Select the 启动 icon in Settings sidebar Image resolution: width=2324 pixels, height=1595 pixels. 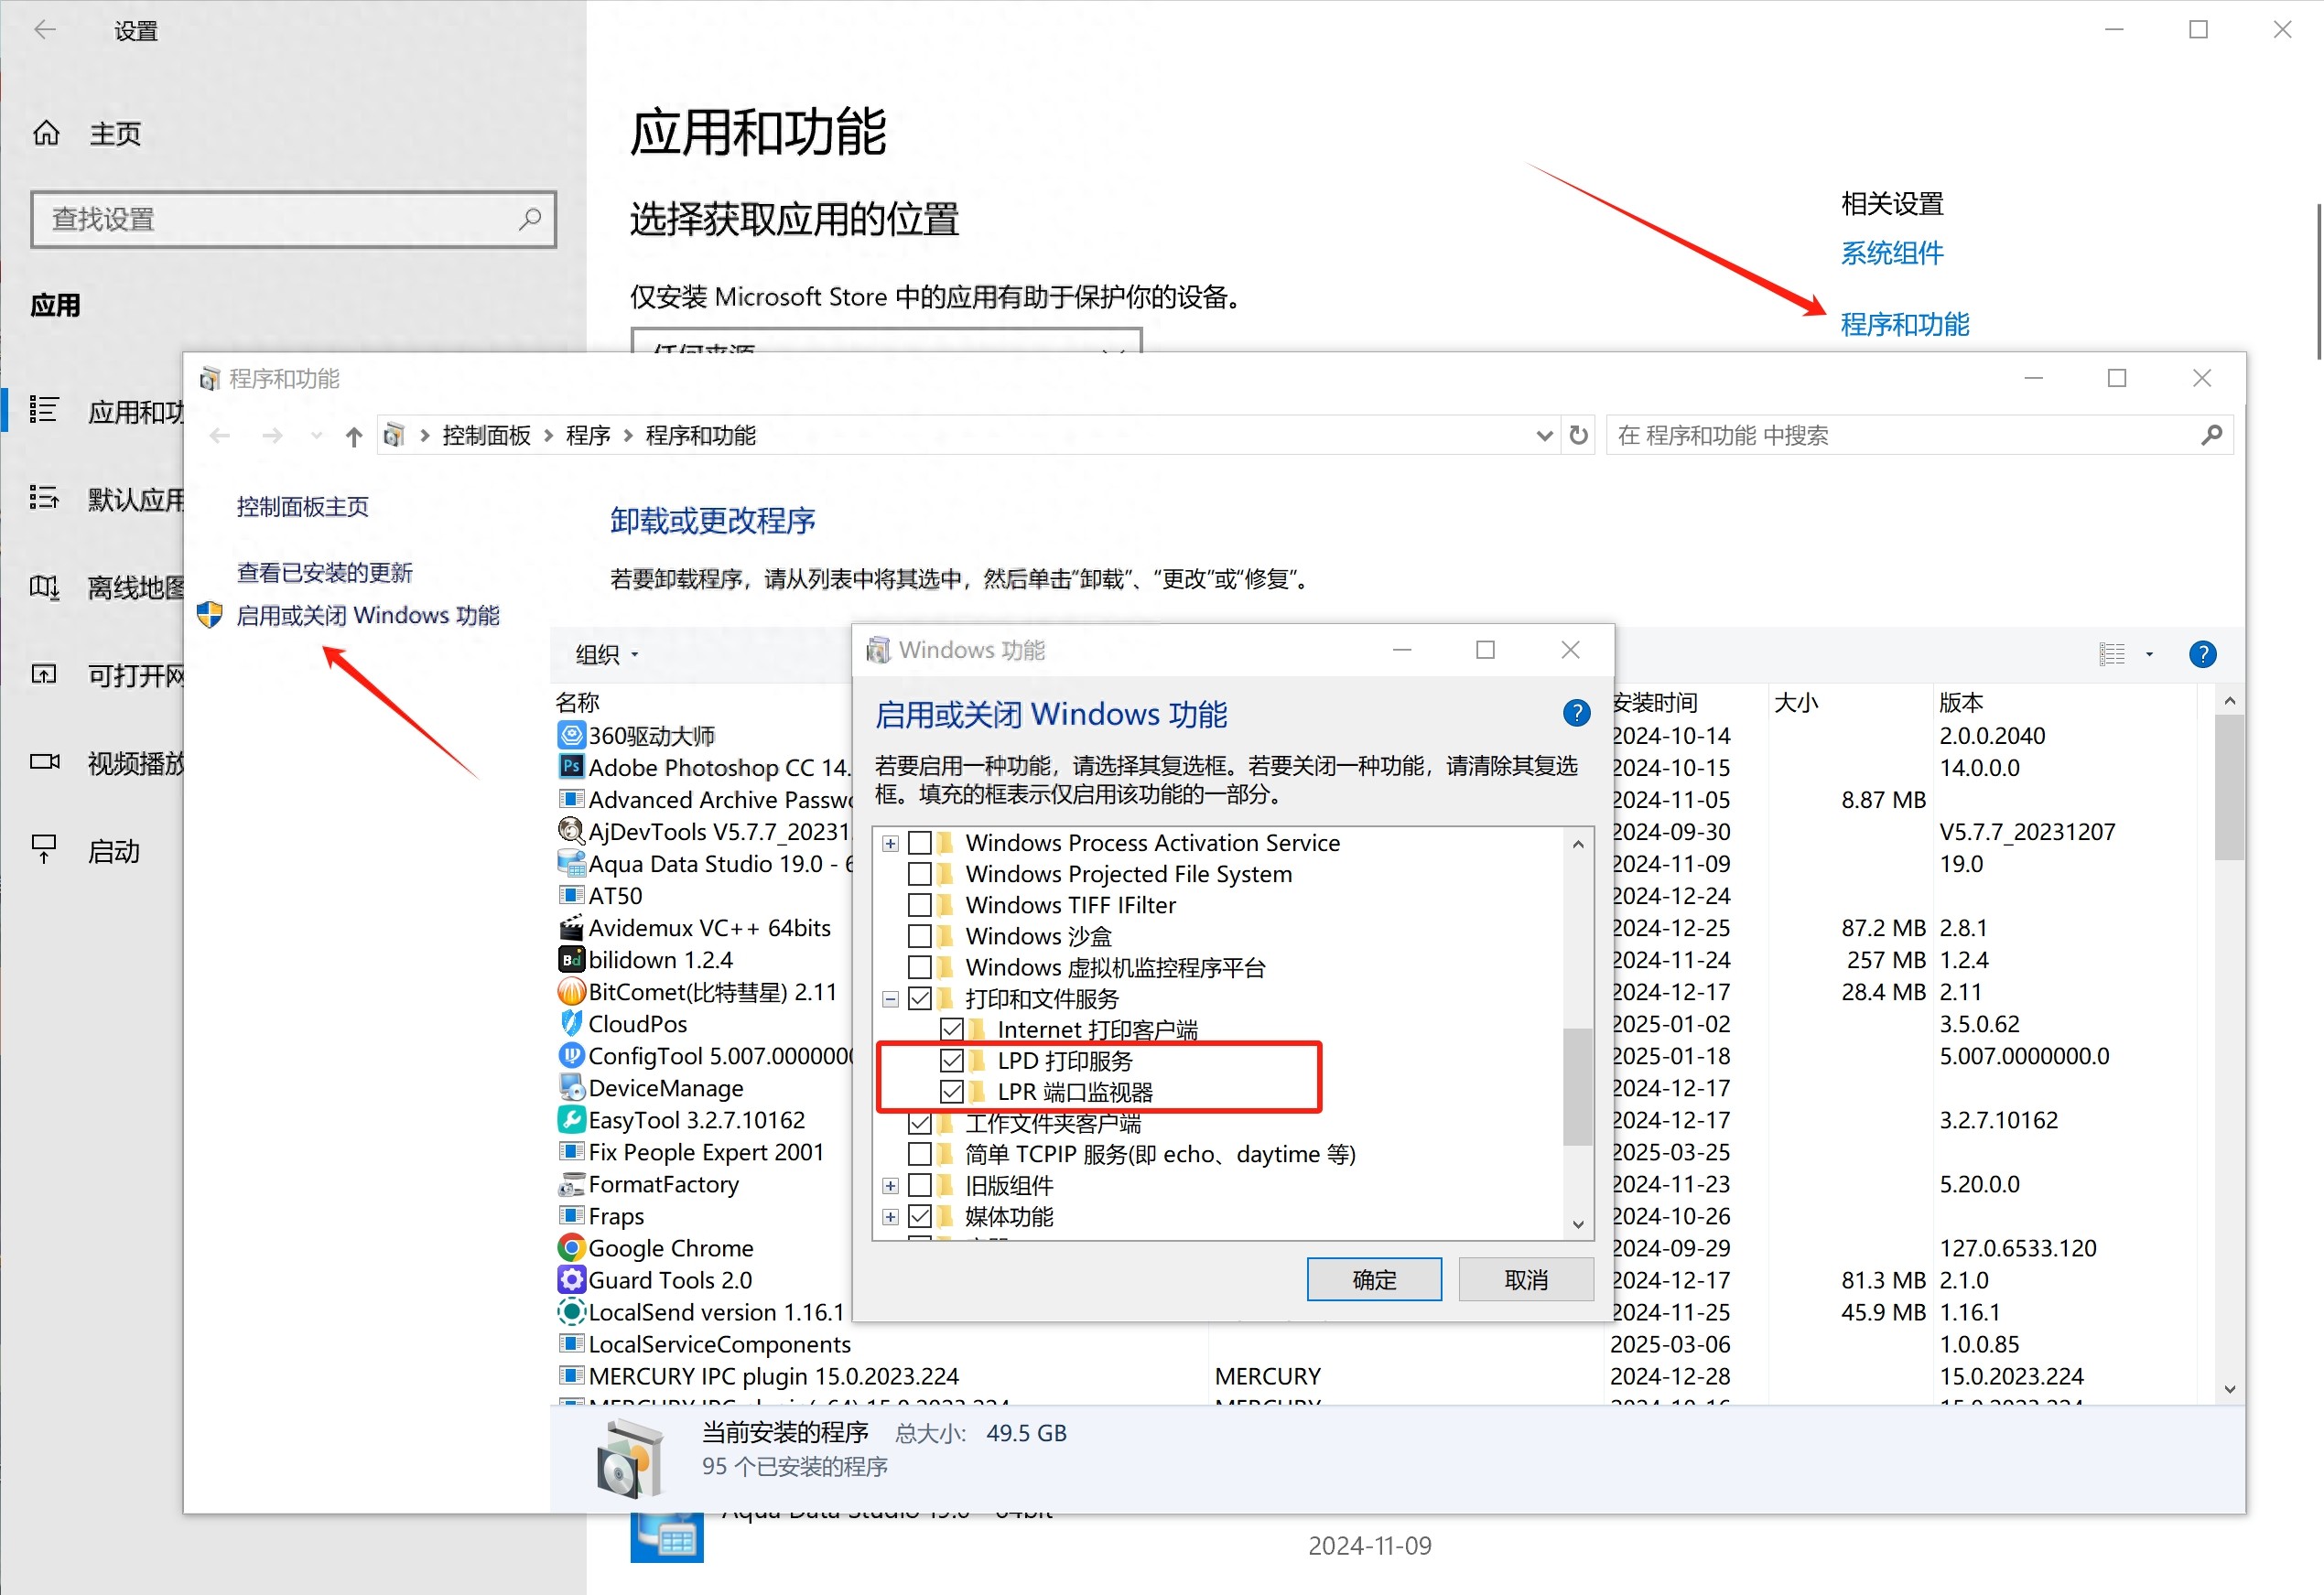(x=44, y=849)
